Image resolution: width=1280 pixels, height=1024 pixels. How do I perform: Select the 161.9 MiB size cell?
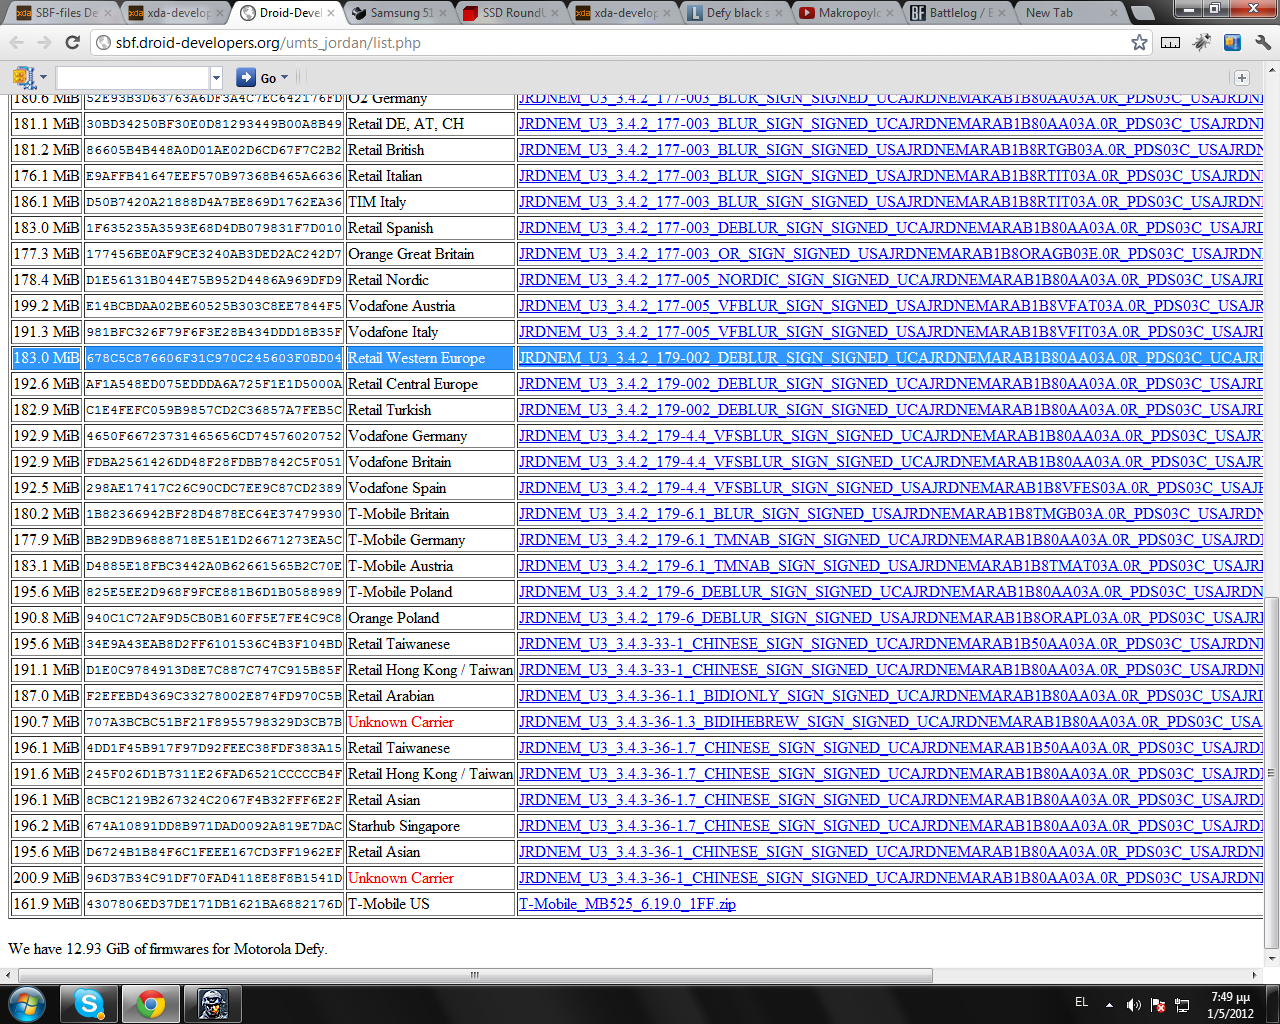[x=46, y=904]
